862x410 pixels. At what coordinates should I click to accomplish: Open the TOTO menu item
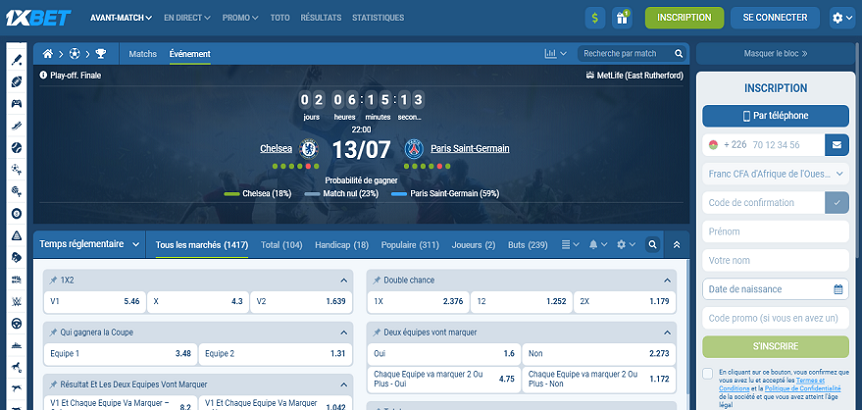(280, 18)
